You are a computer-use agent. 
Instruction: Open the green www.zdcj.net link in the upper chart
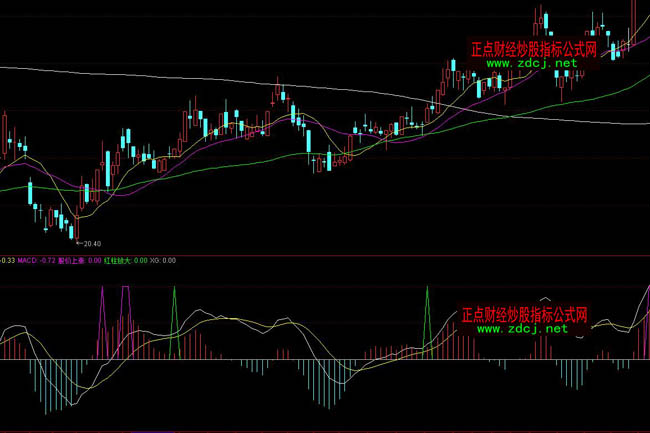(x=532, y=63)
